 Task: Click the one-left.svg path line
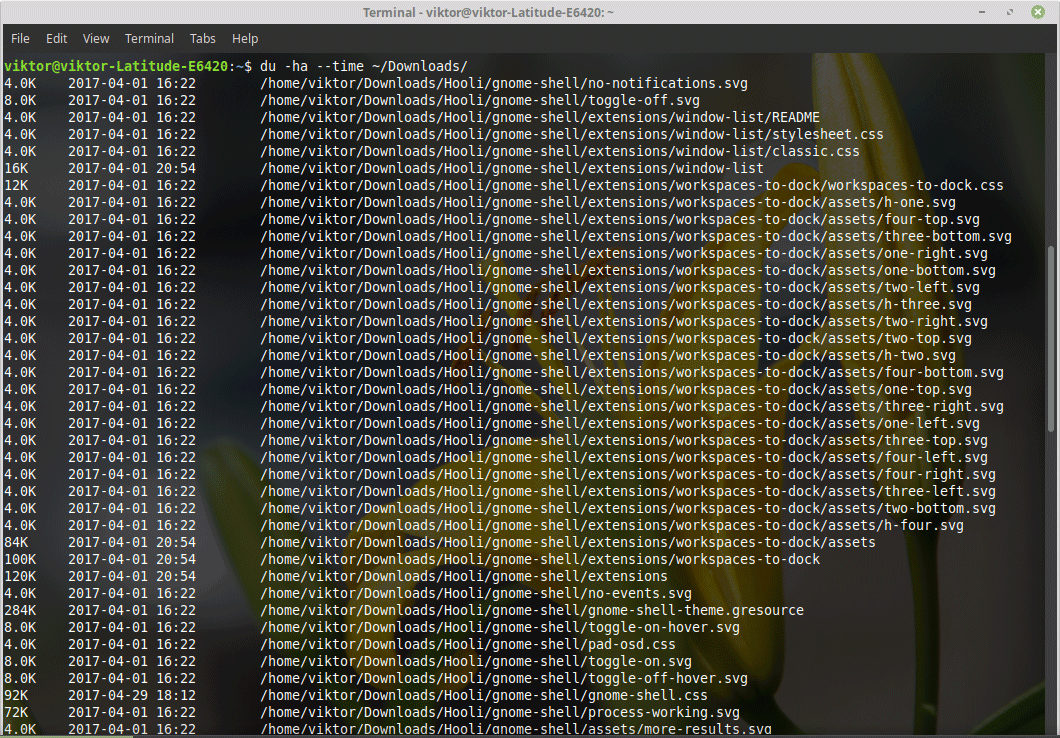620,423
